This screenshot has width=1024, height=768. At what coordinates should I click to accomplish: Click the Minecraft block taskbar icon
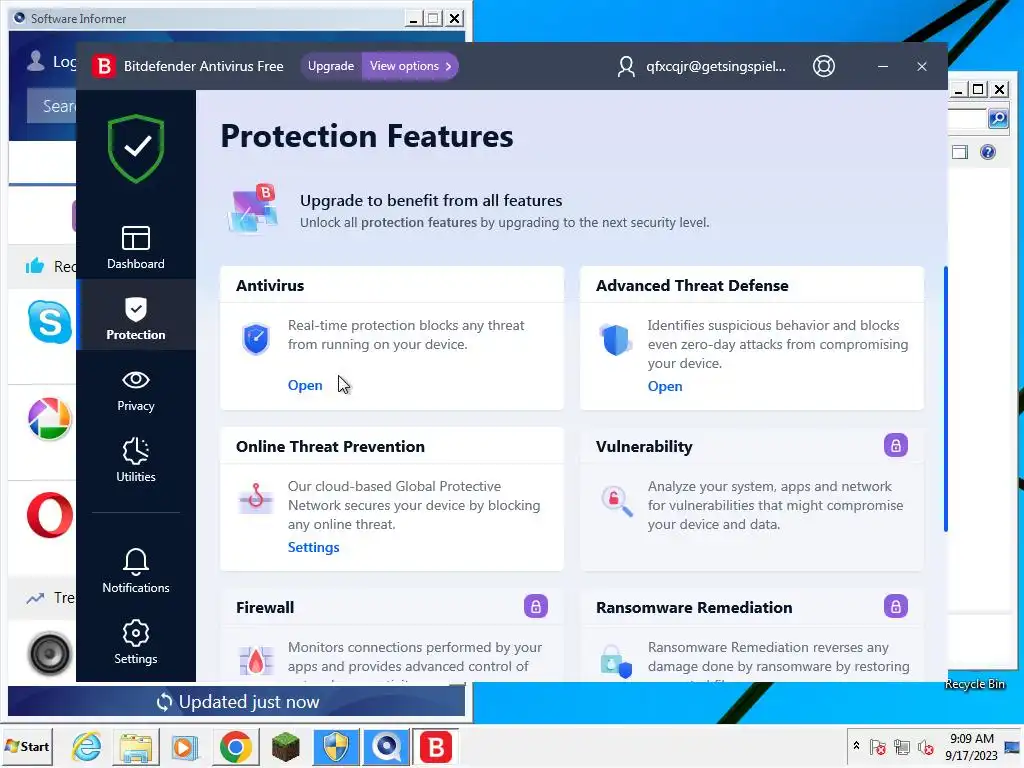(285, 746)
